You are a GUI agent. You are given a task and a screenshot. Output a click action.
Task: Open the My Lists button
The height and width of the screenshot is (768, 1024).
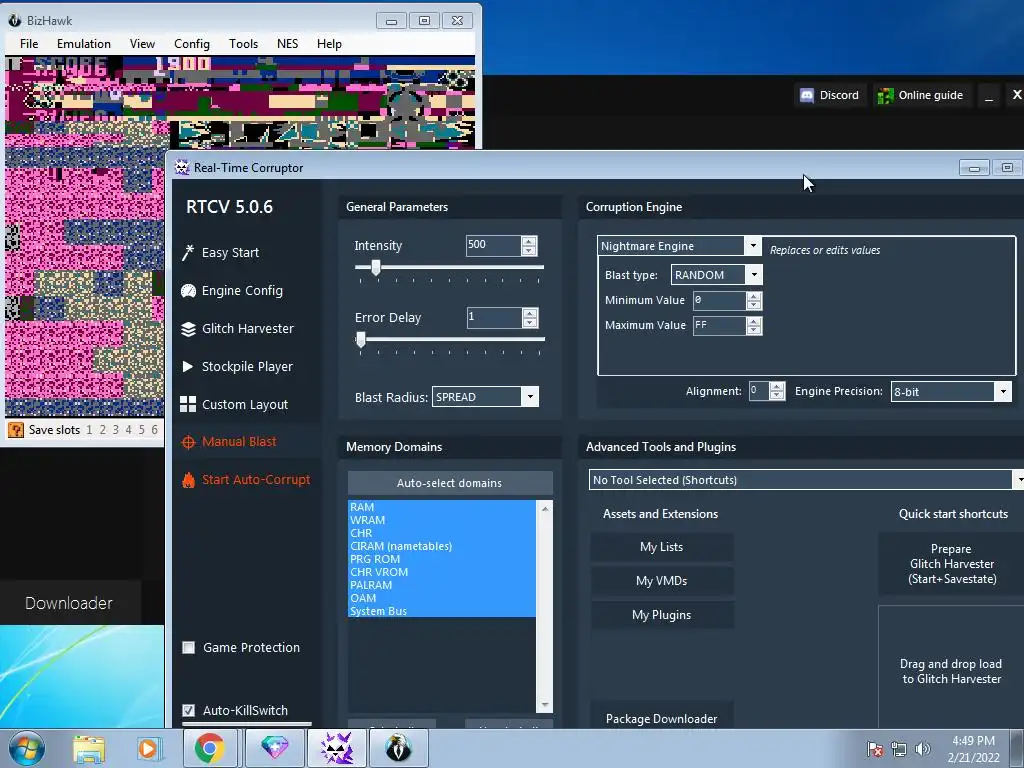[x=662, y=547]
